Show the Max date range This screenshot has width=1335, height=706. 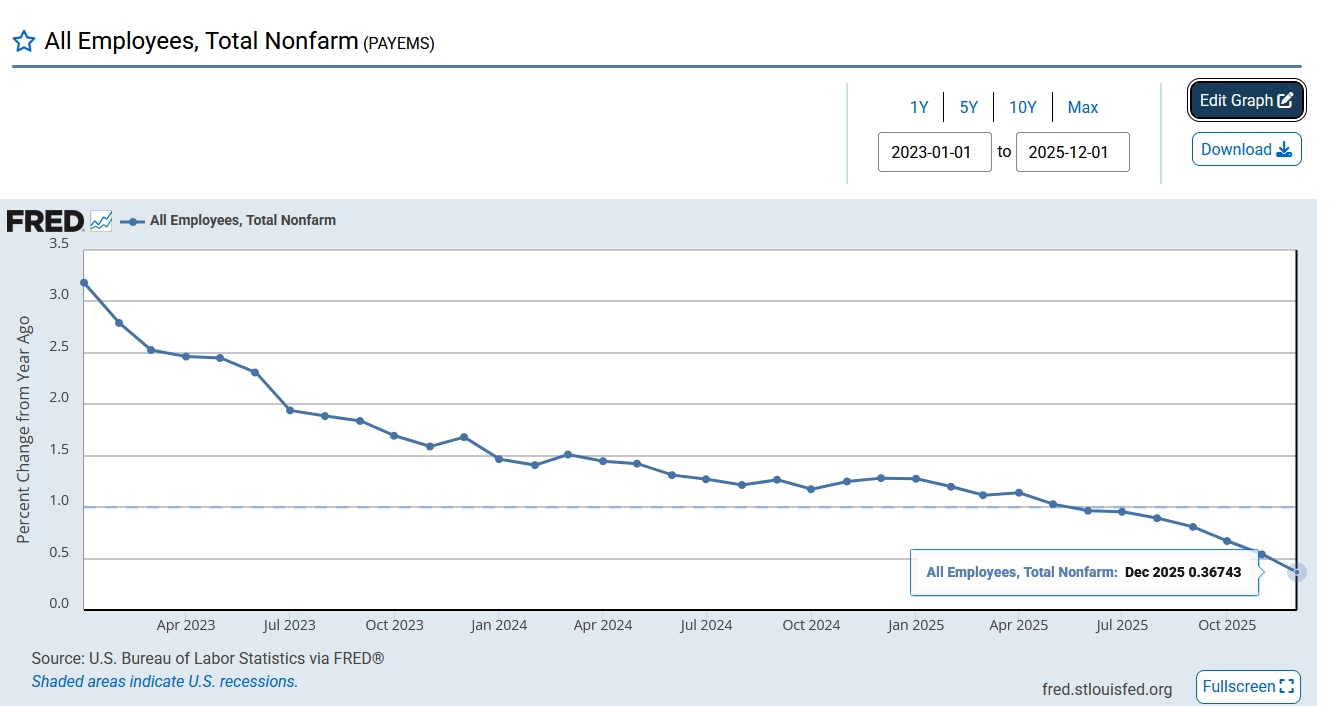click(1082, 107)
